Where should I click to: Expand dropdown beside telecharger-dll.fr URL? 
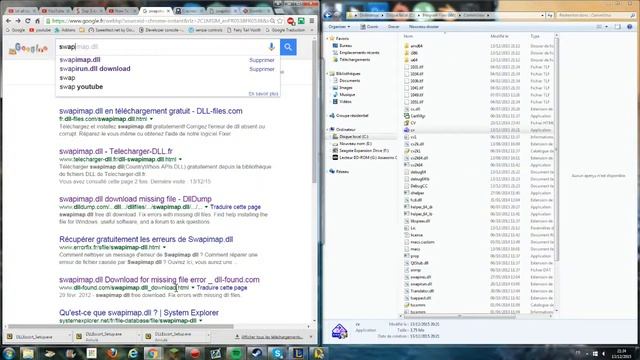click(180, 159)
